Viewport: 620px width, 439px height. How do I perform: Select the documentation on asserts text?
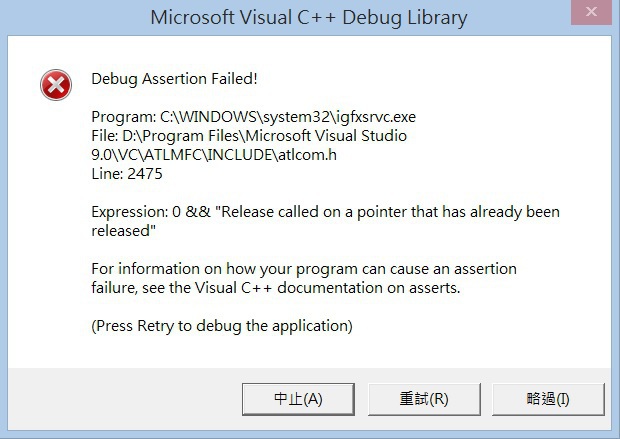(369, 288)
